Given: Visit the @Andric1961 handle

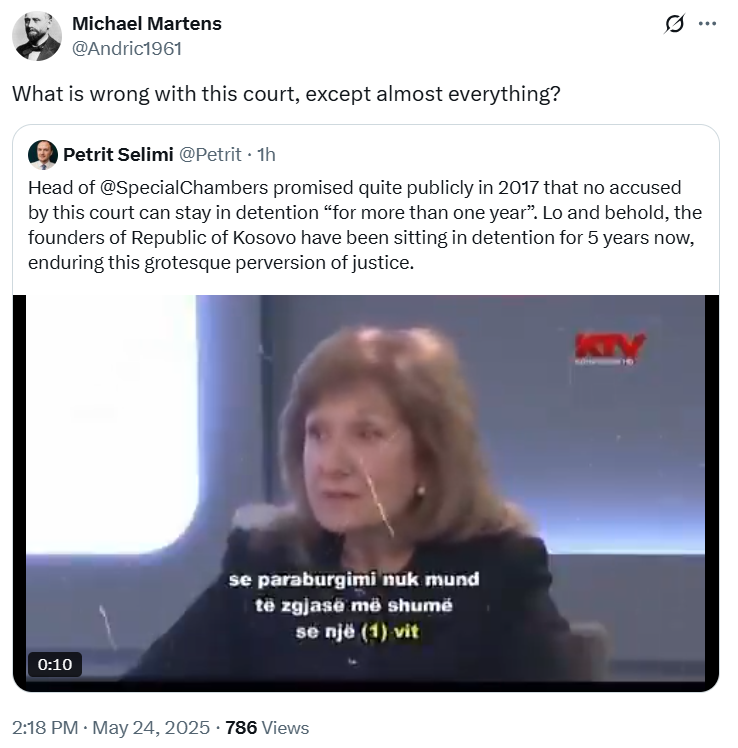Looking at the screenshot, I should 127,47.
